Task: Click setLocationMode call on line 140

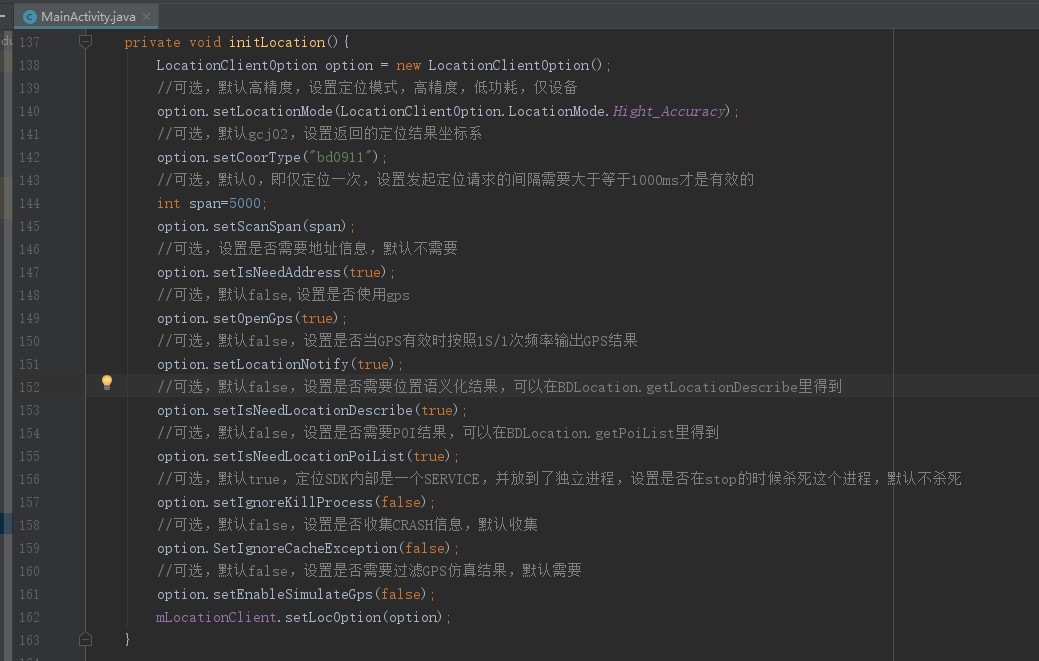Action: point(273,111)
